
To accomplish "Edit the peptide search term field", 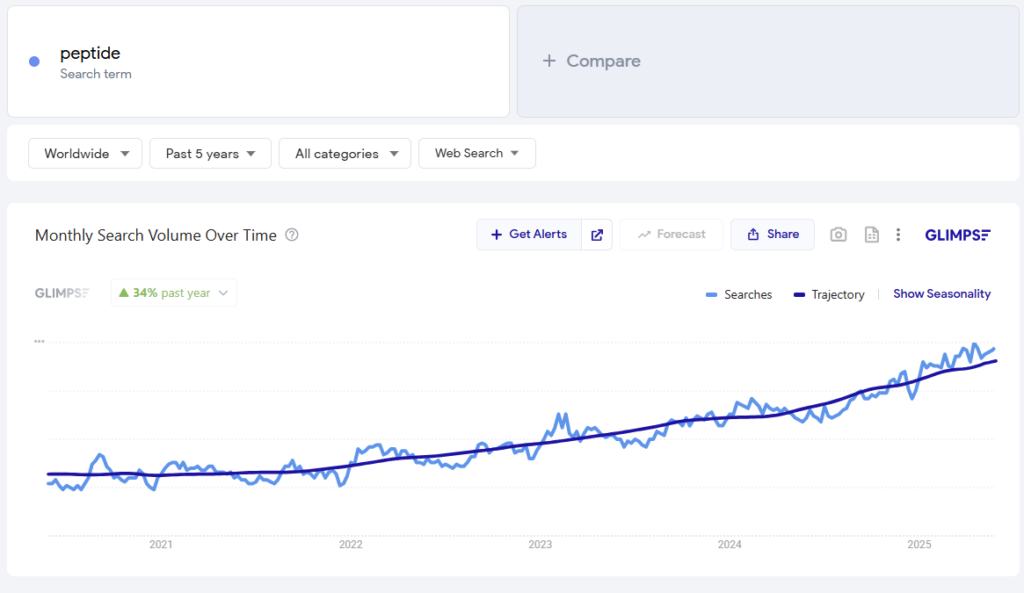I will [258, 61].
